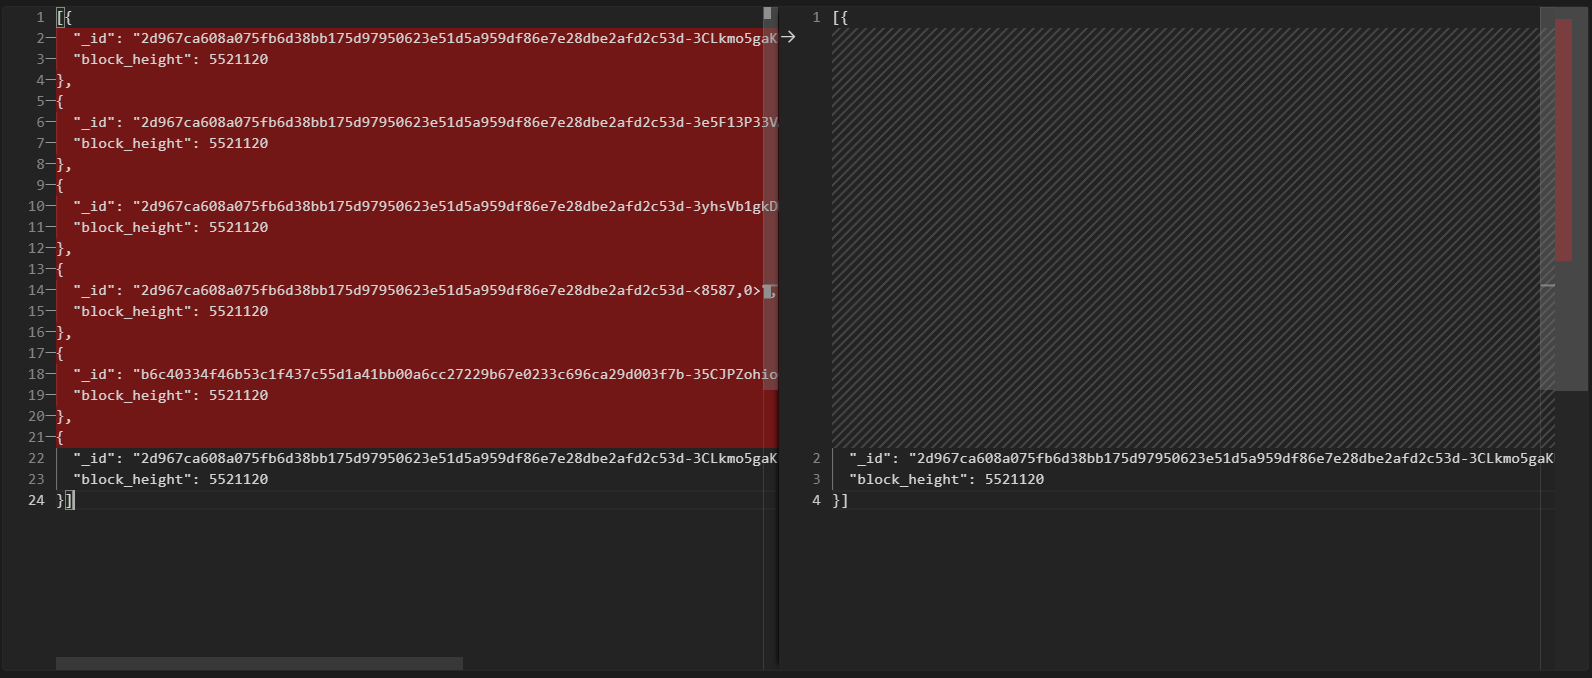Click block_height value on right pane line 3
Image resolution: width=1592 pixels, height=678 pixels.
1014,479
